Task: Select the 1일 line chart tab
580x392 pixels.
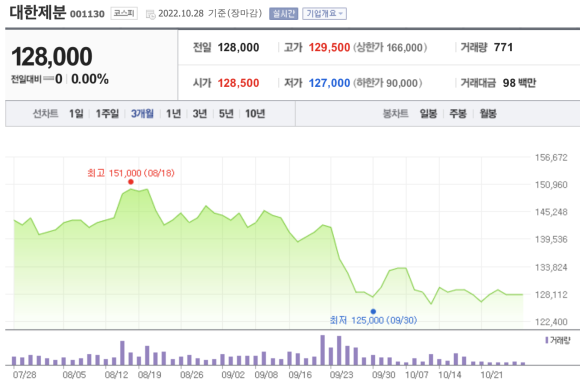Action: [76, 114]
